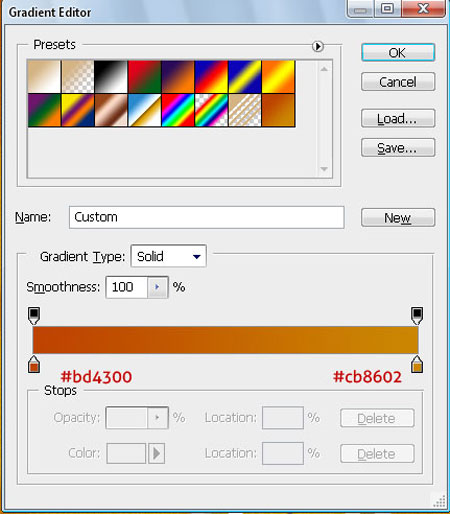The width and height of the screenshot is (450, 514).
Task: Select the last orange-brown custom gradient preset
Action: click(x=278, y=110)
